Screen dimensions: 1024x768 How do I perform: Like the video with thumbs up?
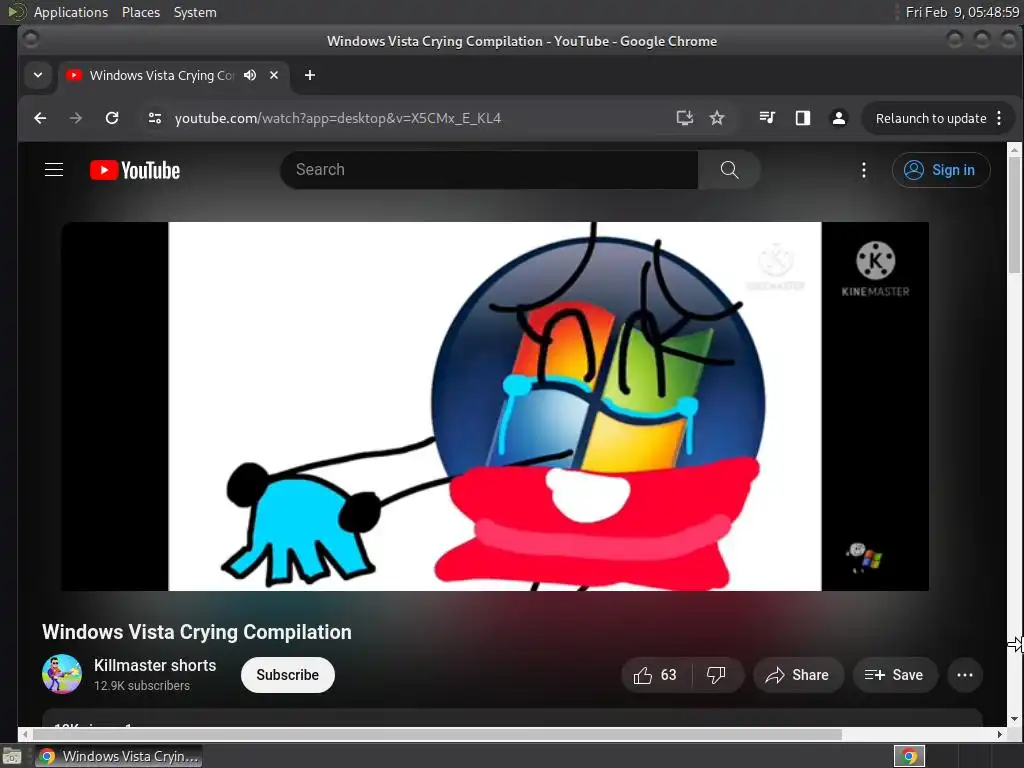[656, 675]
